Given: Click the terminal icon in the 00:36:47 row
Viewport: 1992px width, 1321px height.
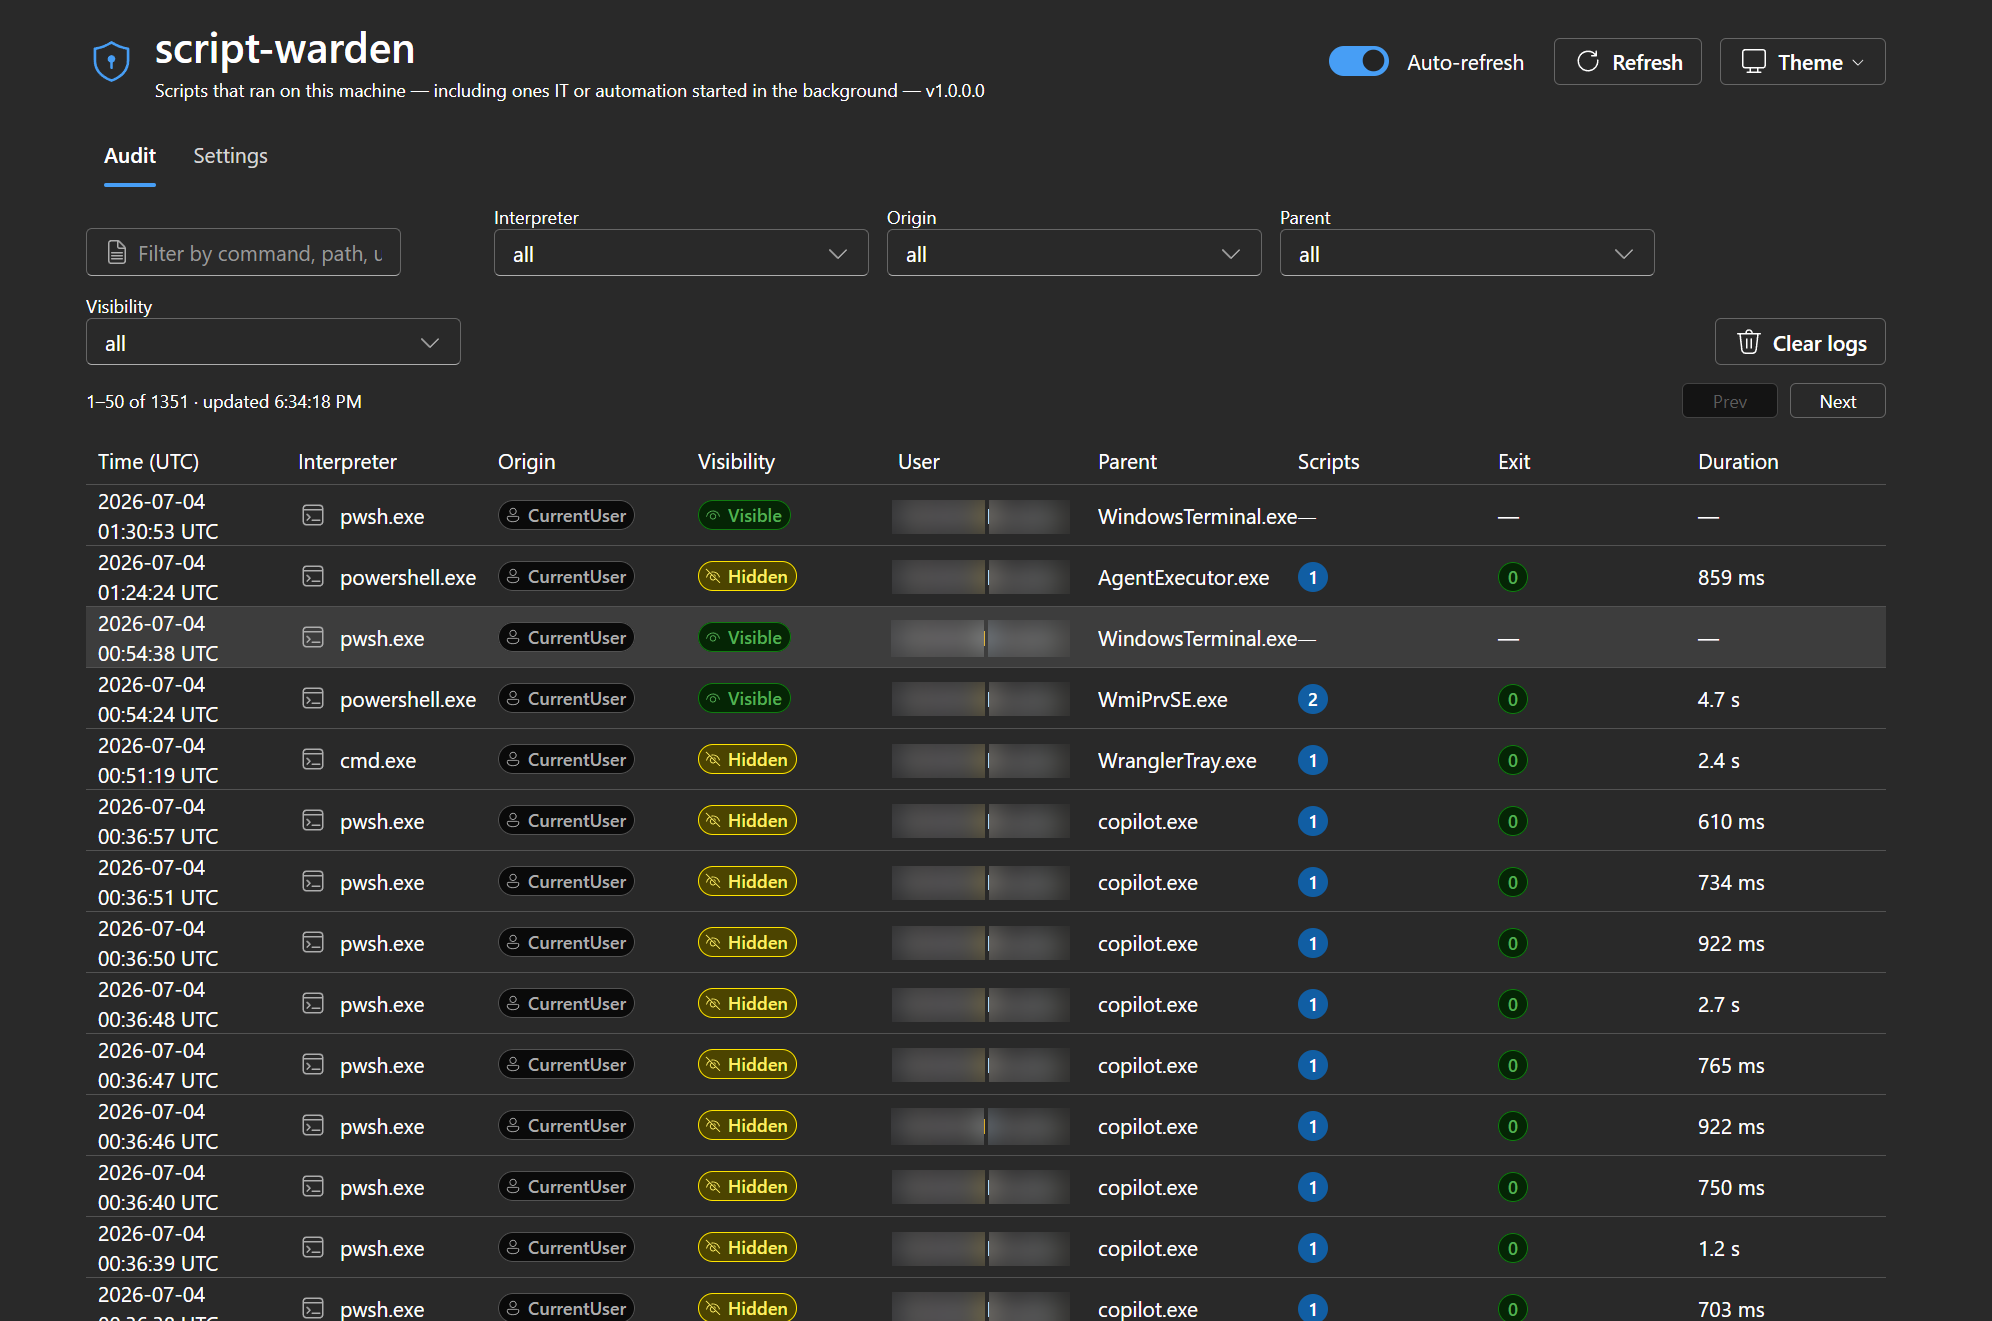Looking at the screenshot, I should 313,1065.
